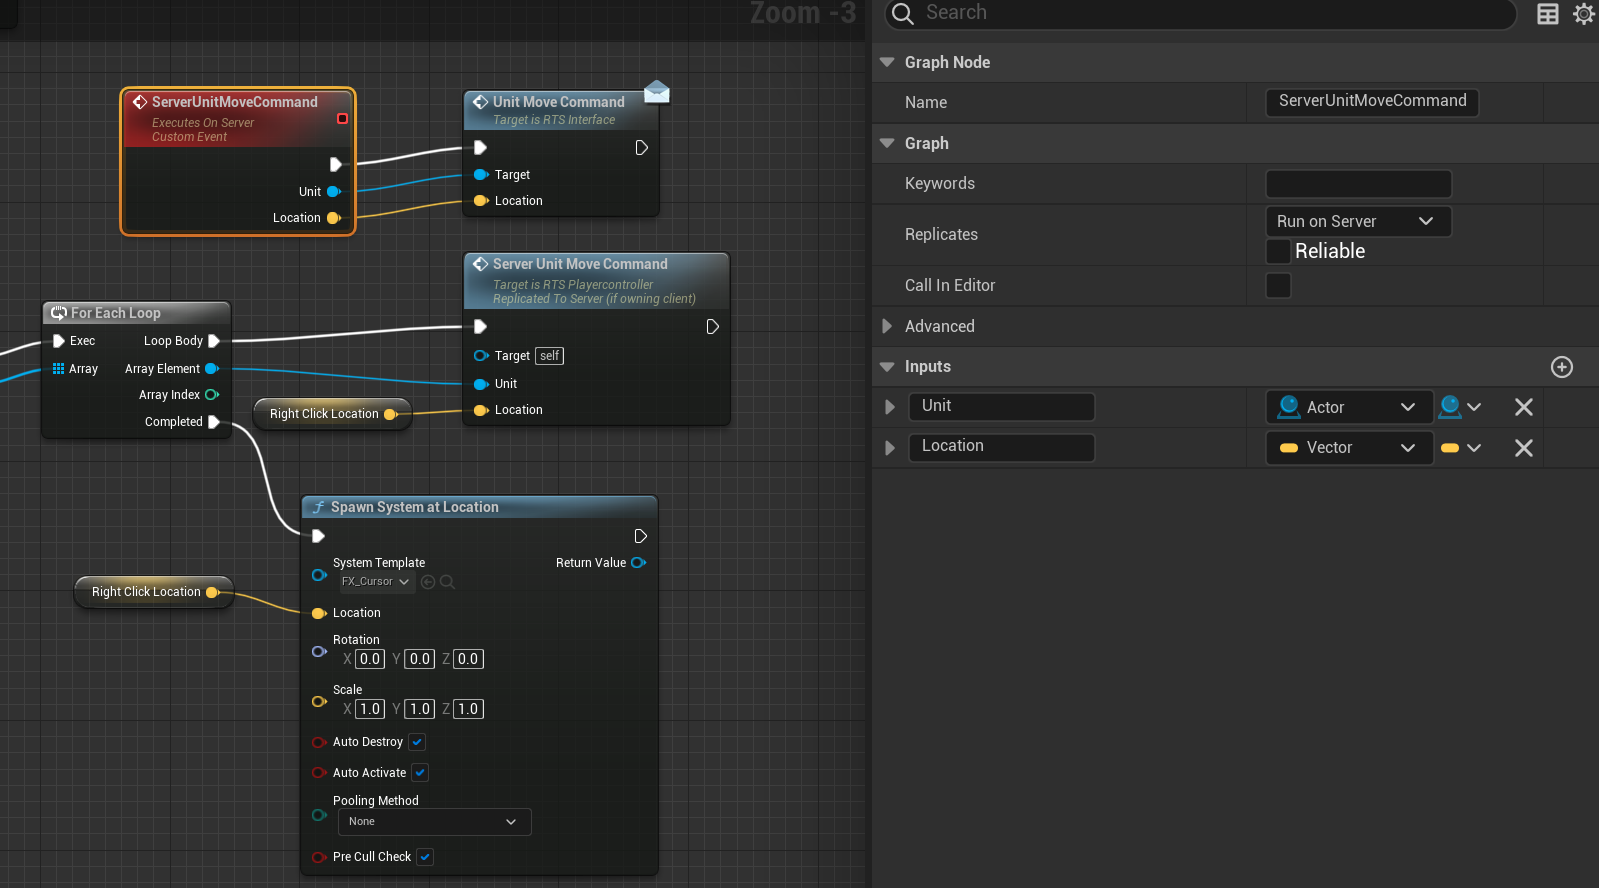
Task: Toggle the Call In Editor checkbox
Action: point(1278,286)
